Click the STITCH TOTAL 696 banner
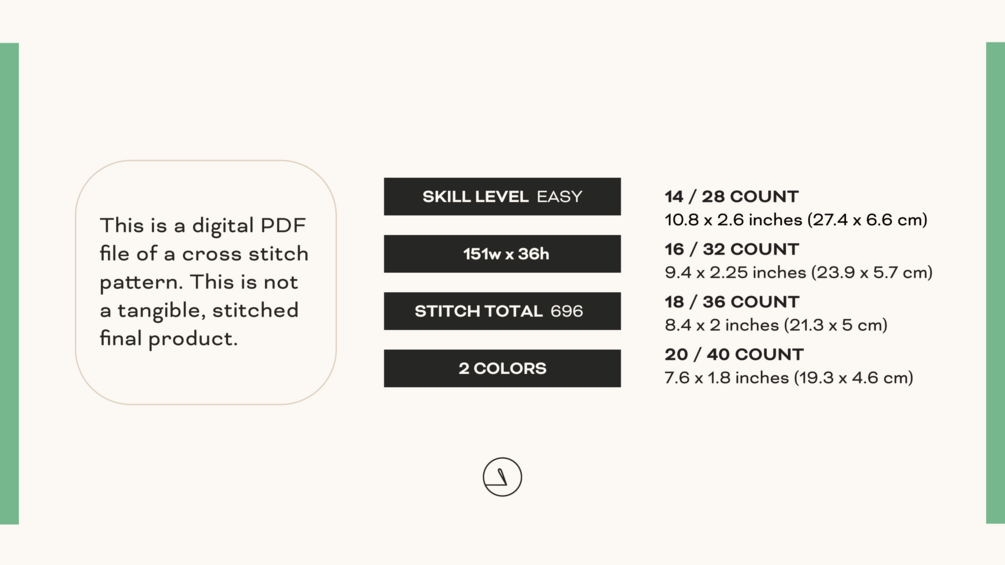 [502, 311]
